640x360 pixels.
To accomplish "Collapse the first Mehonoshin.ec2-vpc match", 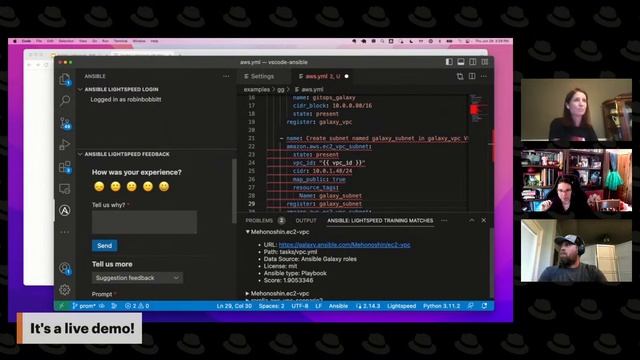I will pyautogui.click(x=247, y=232).
